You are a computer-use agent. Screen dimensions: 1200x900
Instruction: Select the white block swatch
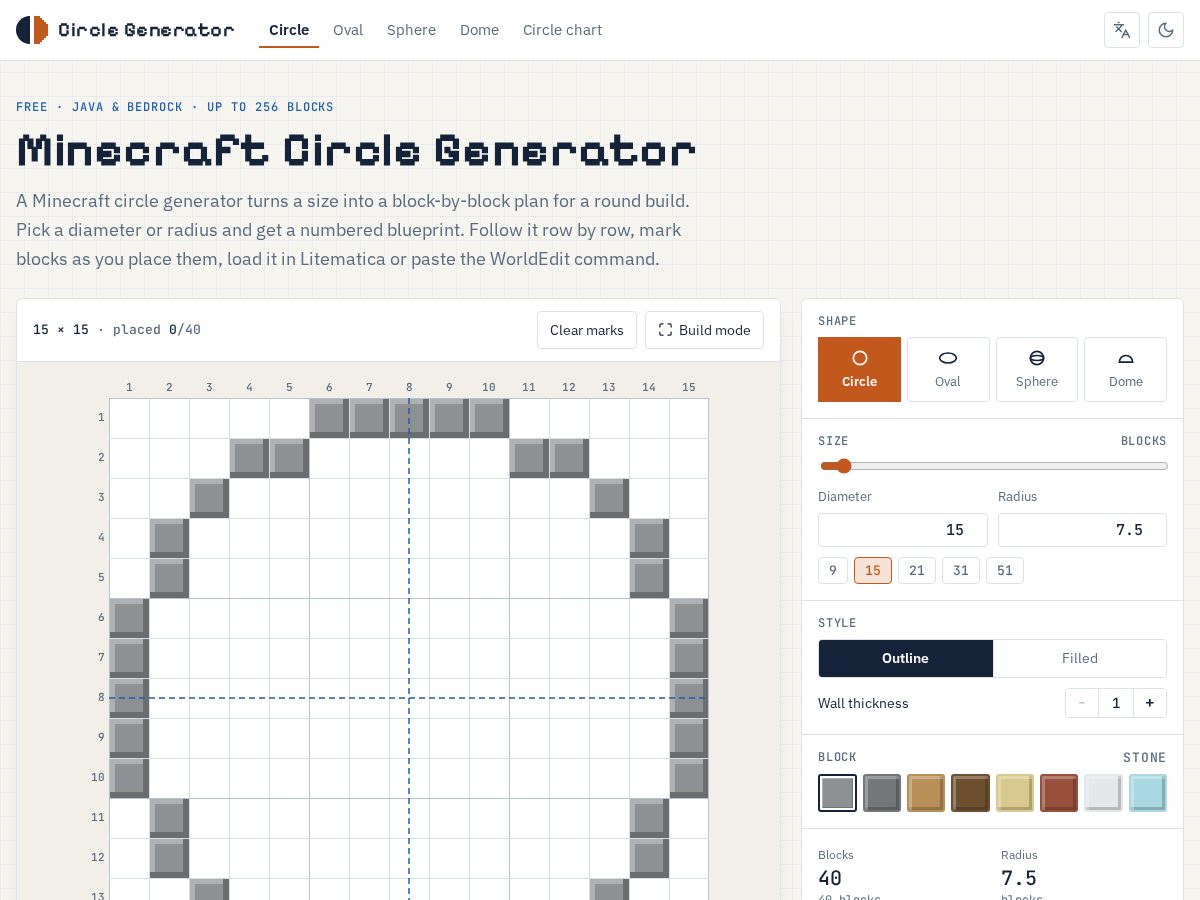pos(1104,793)
